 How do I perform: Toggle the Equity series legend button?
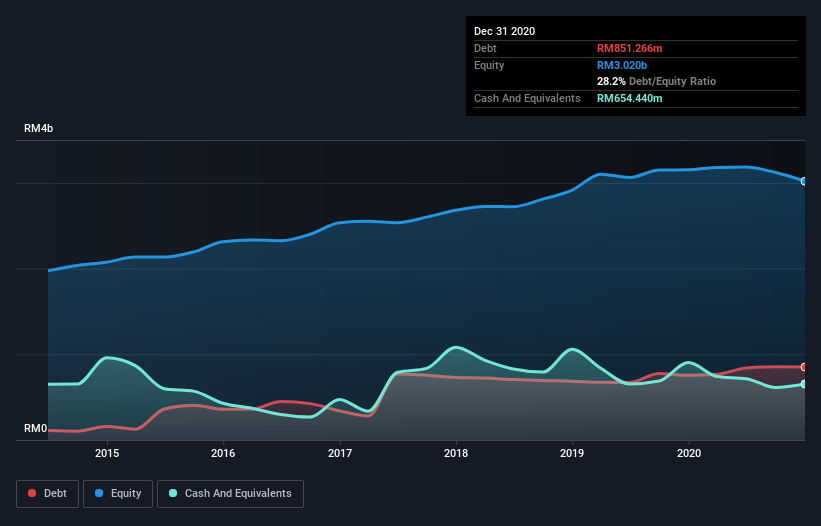click(118, 494)
